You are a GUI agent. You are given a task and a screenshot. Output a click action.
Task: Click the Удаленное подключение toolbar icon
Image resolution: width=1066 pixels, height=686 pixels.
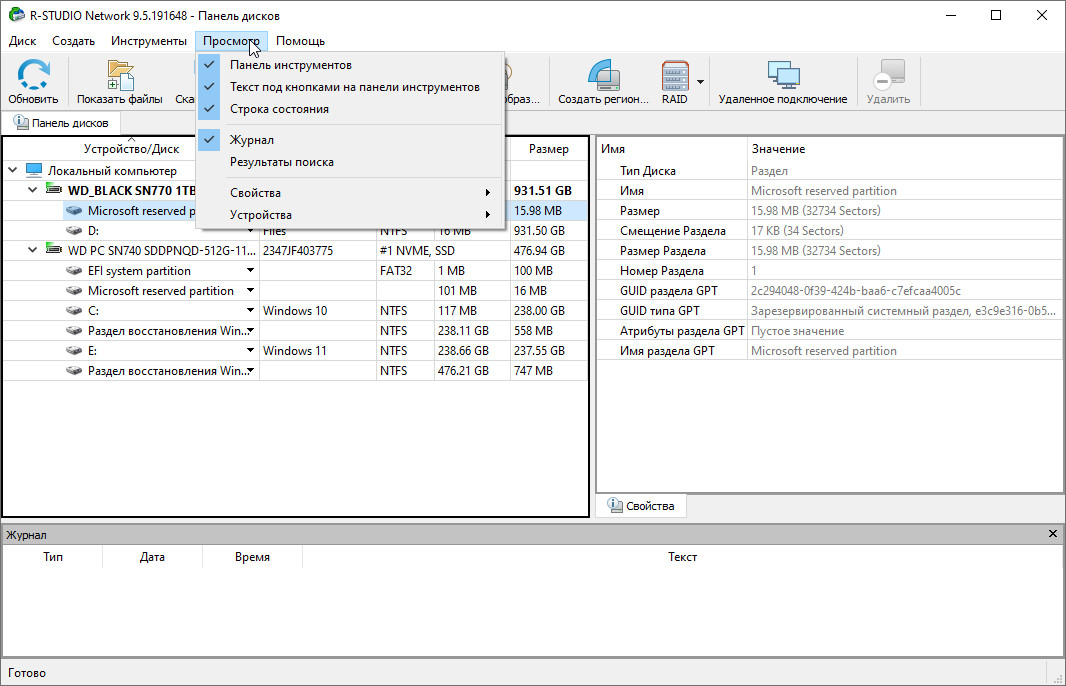pyautogui.click(x=782, y=76)
